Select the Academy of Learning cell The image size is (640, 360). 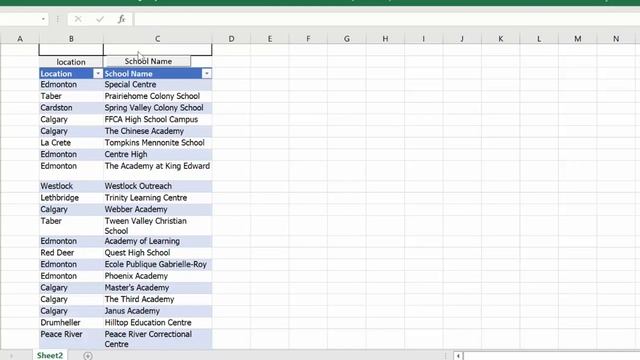(158, 241)
